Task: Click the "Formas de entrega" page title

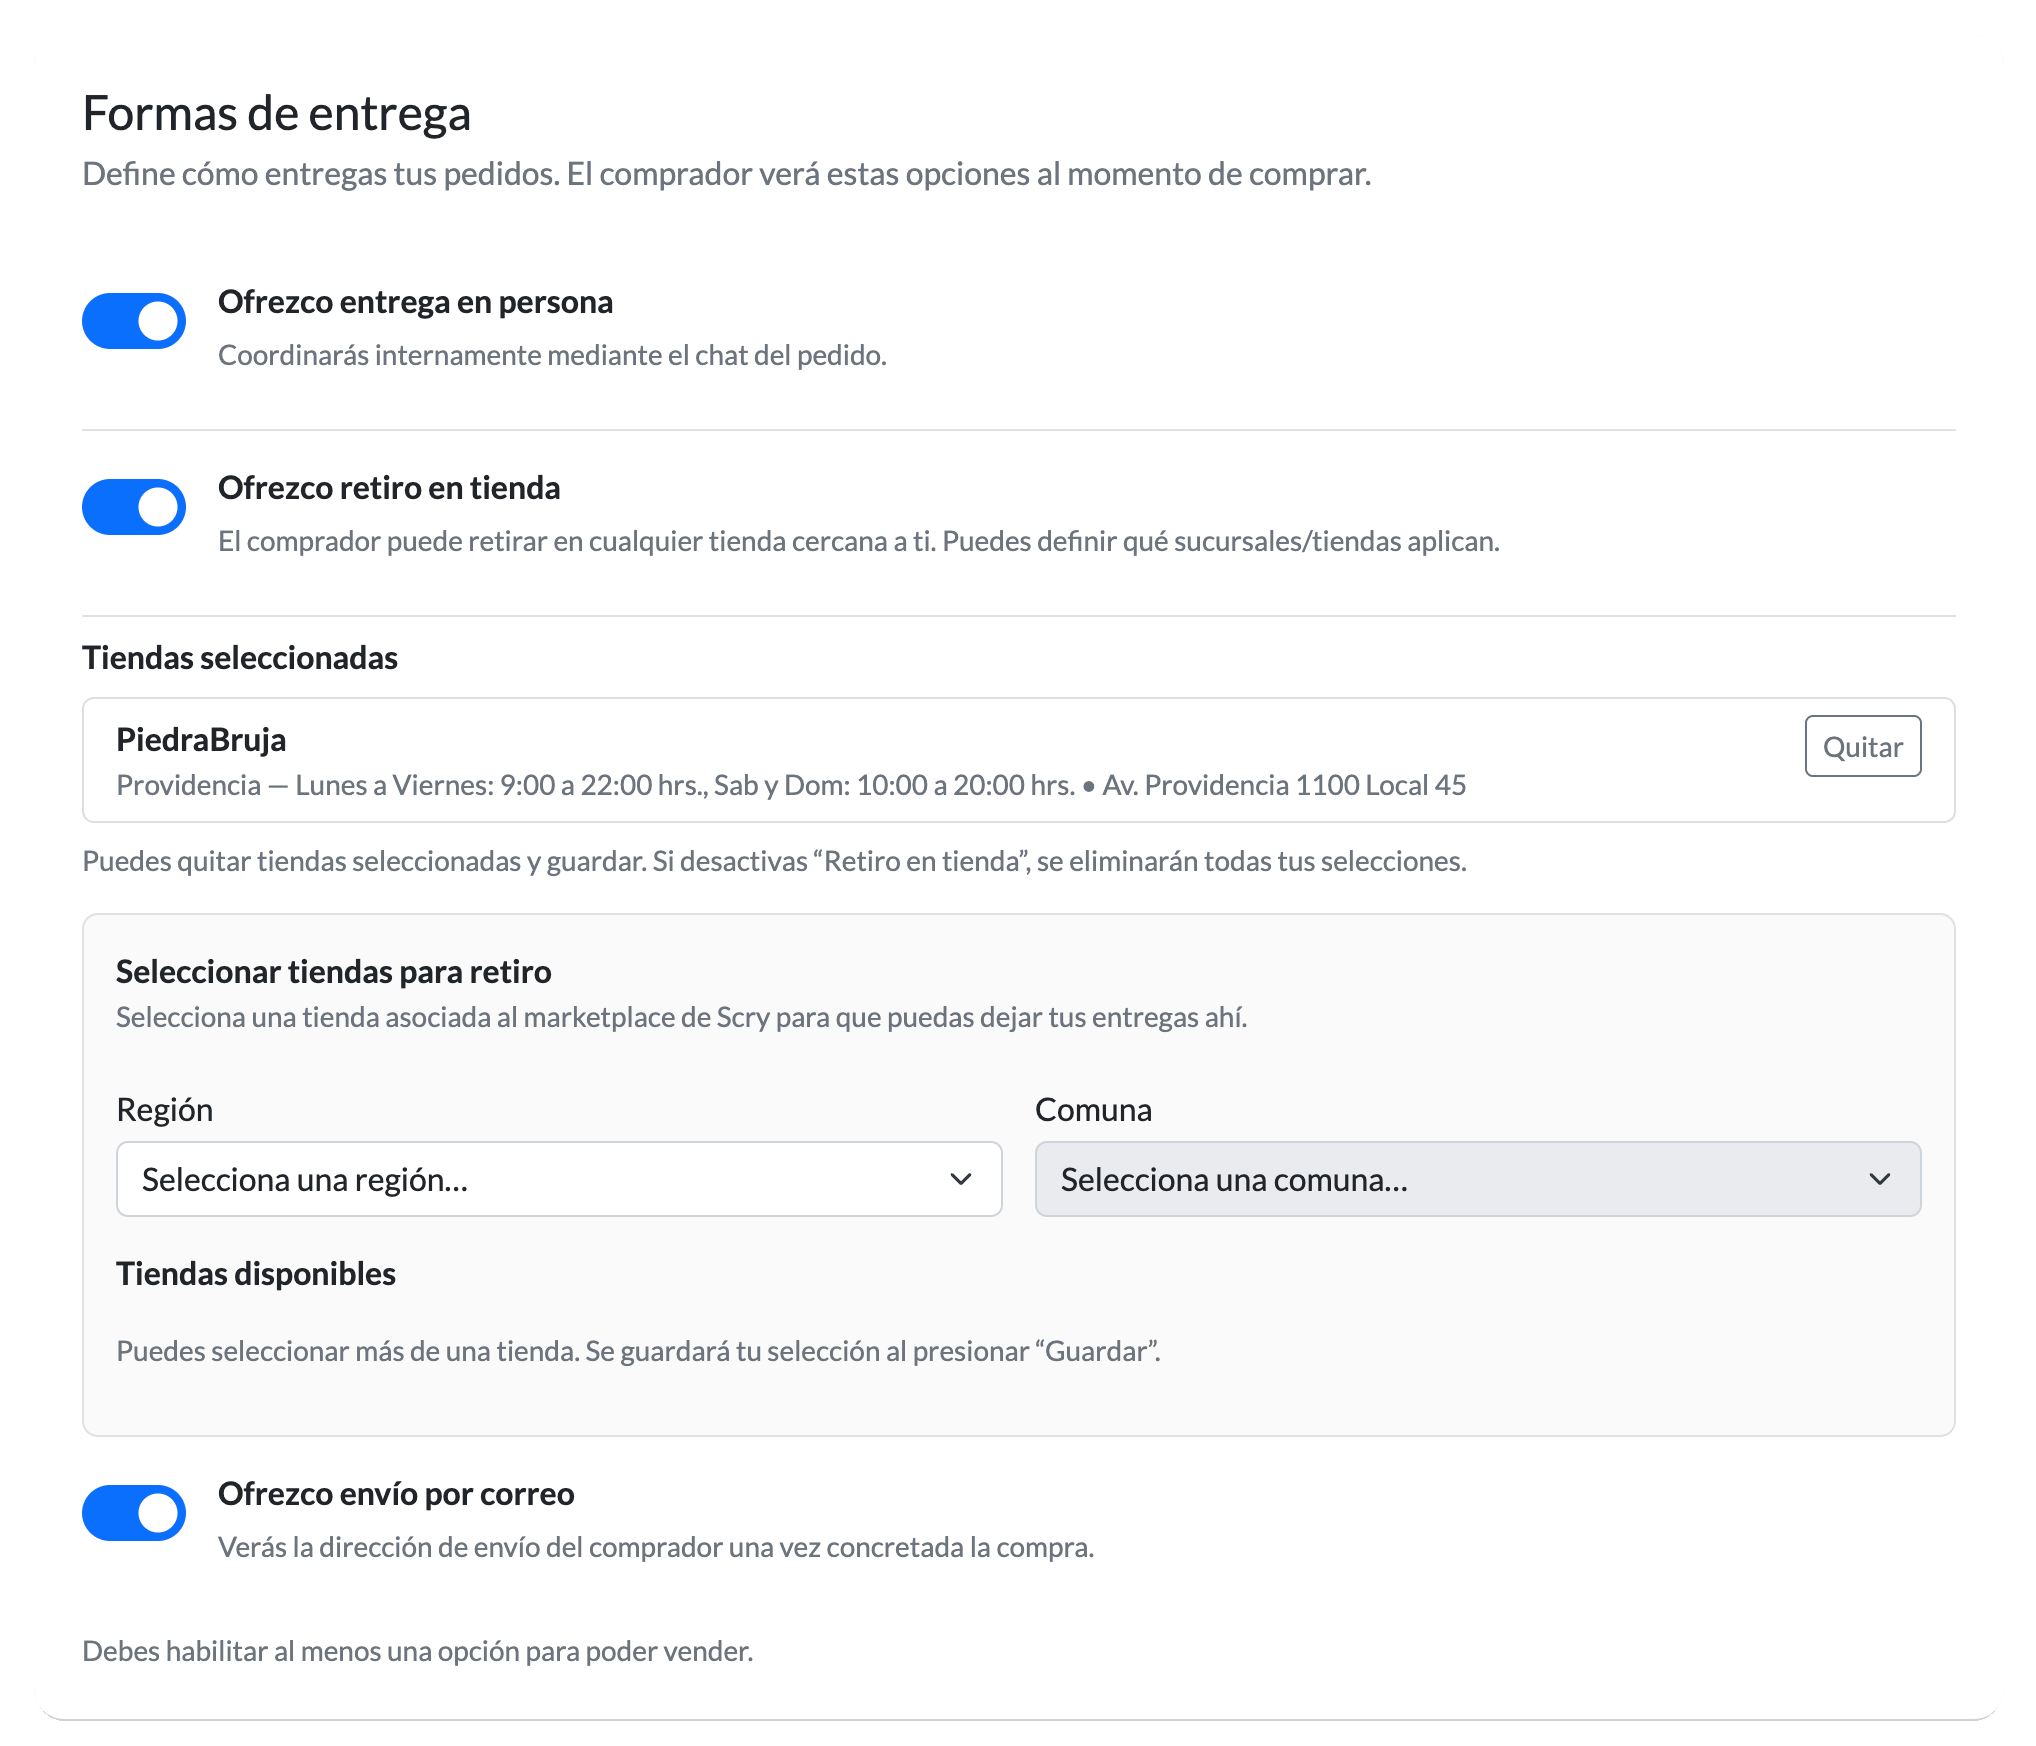Action: pyautogui.click(x=276, y=113)
